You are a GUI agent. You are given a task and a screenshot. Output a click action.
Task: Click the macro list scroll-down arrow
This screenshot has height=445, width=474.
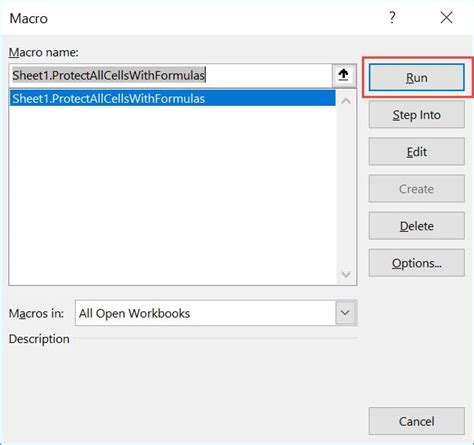[x=346, y=274]
